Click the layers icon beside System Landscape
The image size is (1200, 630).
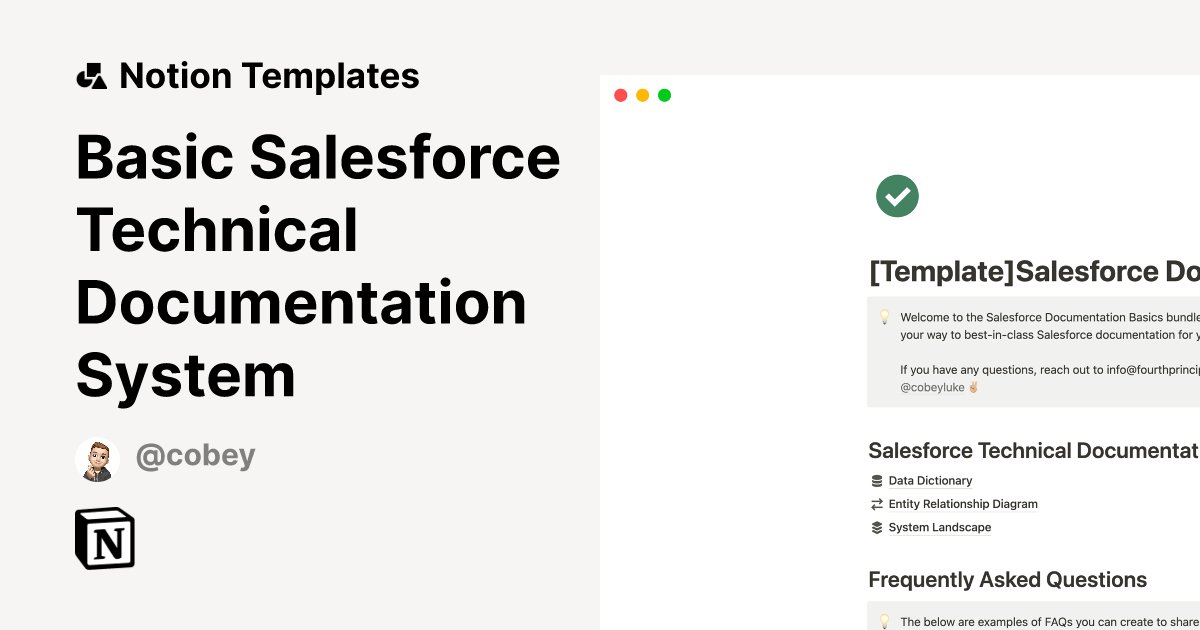(x=875, y=527)
